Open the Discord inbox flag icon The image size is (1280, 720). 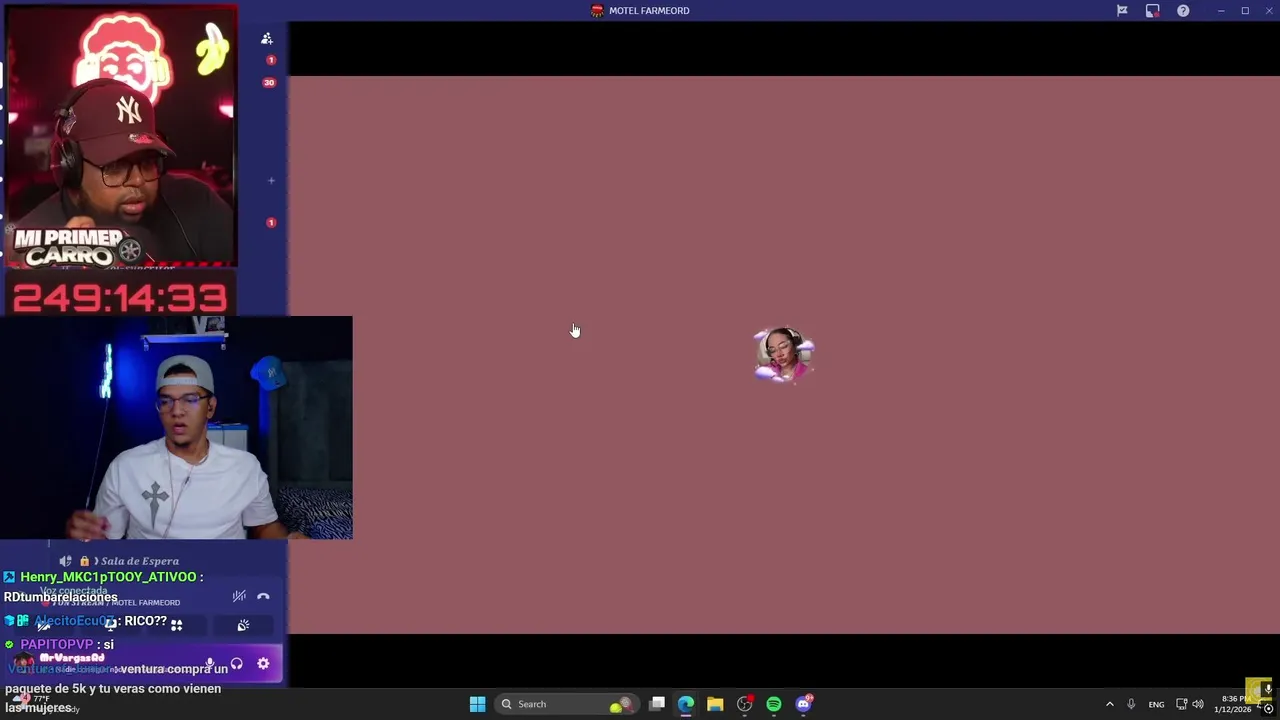pos(1122,11)
